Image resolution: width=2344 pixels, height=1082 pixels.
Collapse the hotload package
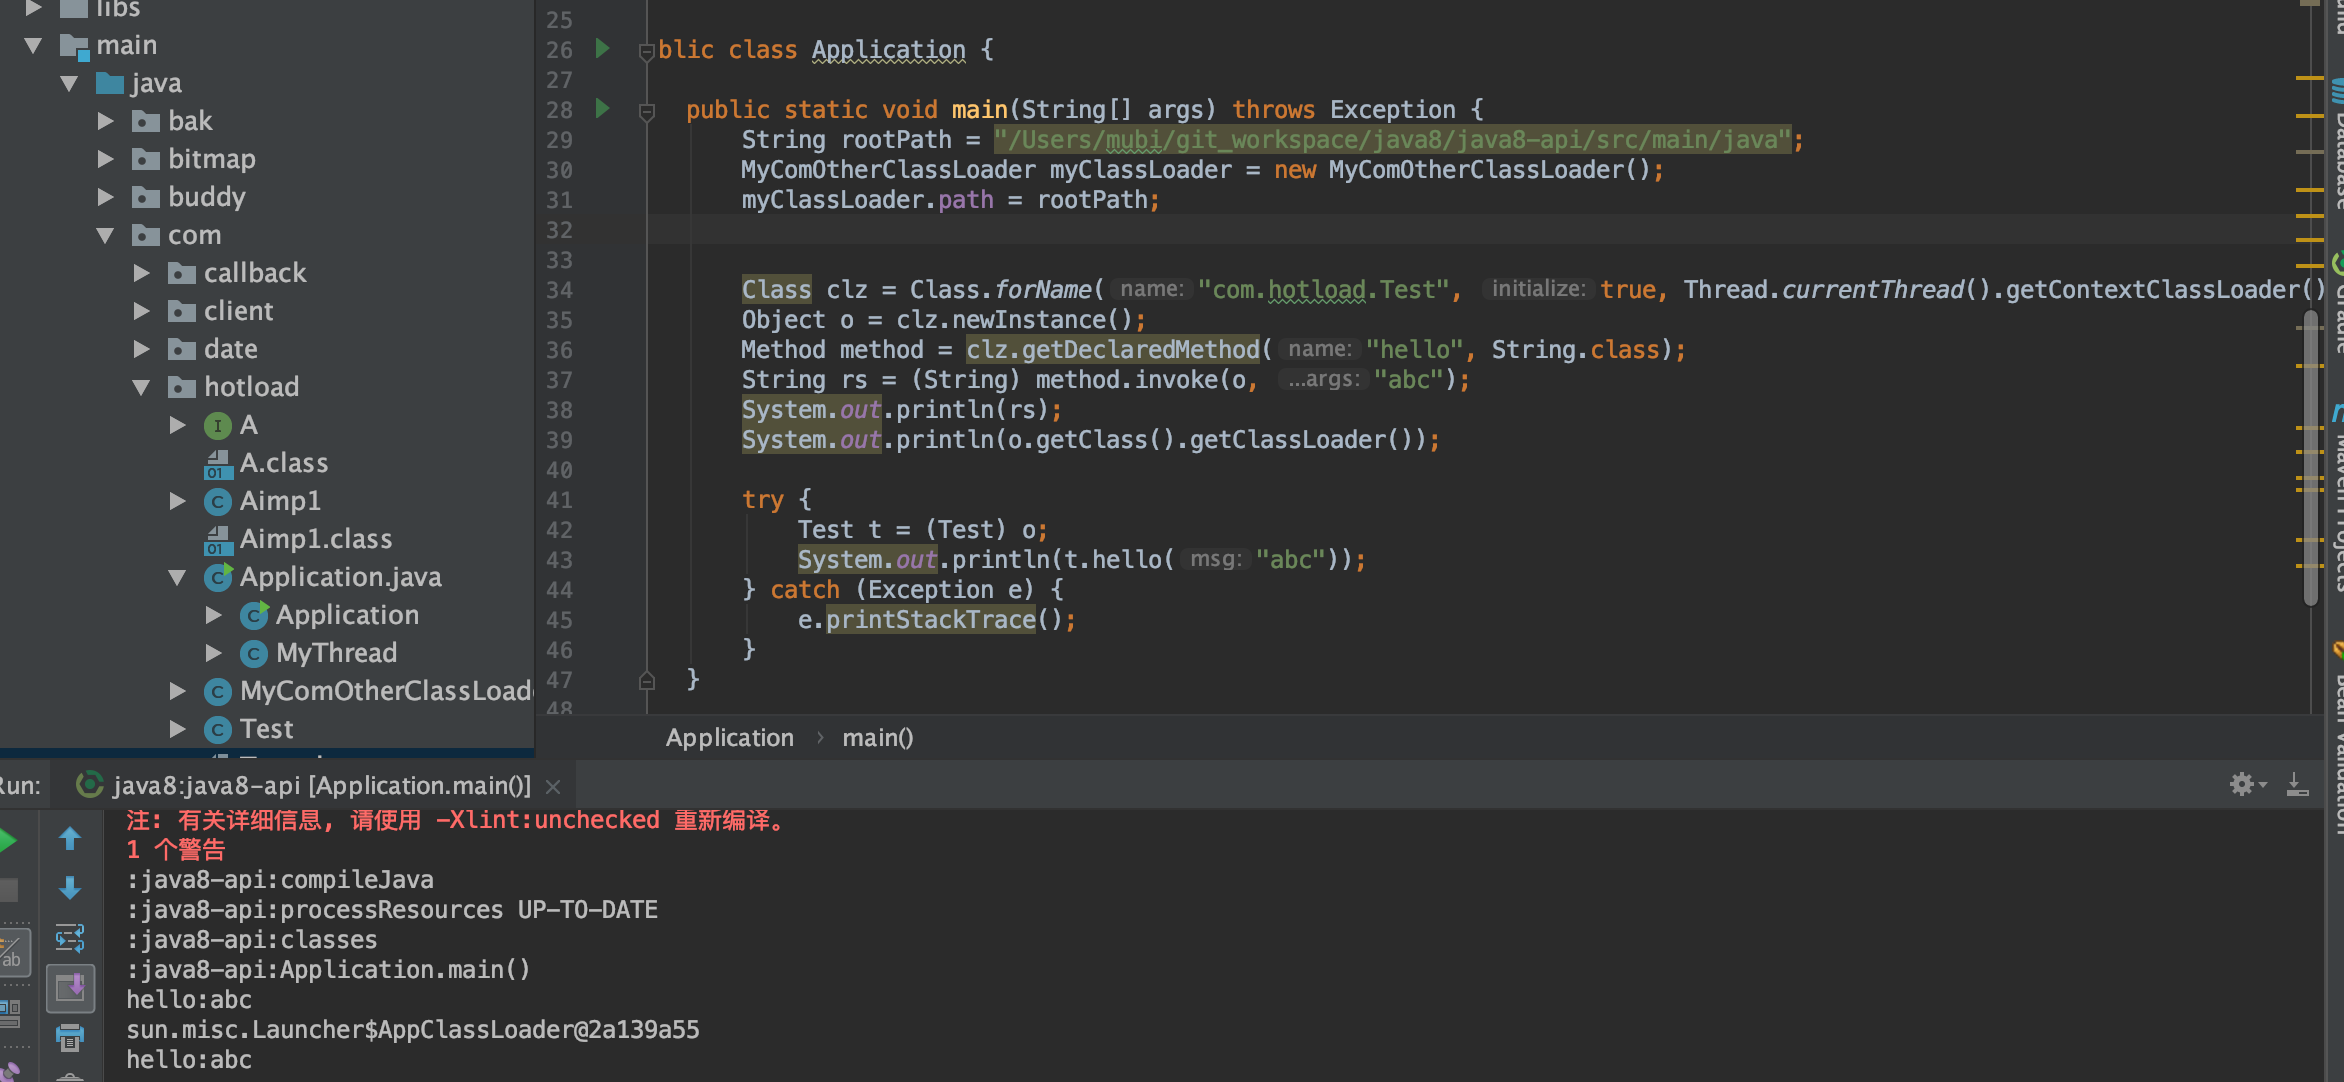point(140,387)
